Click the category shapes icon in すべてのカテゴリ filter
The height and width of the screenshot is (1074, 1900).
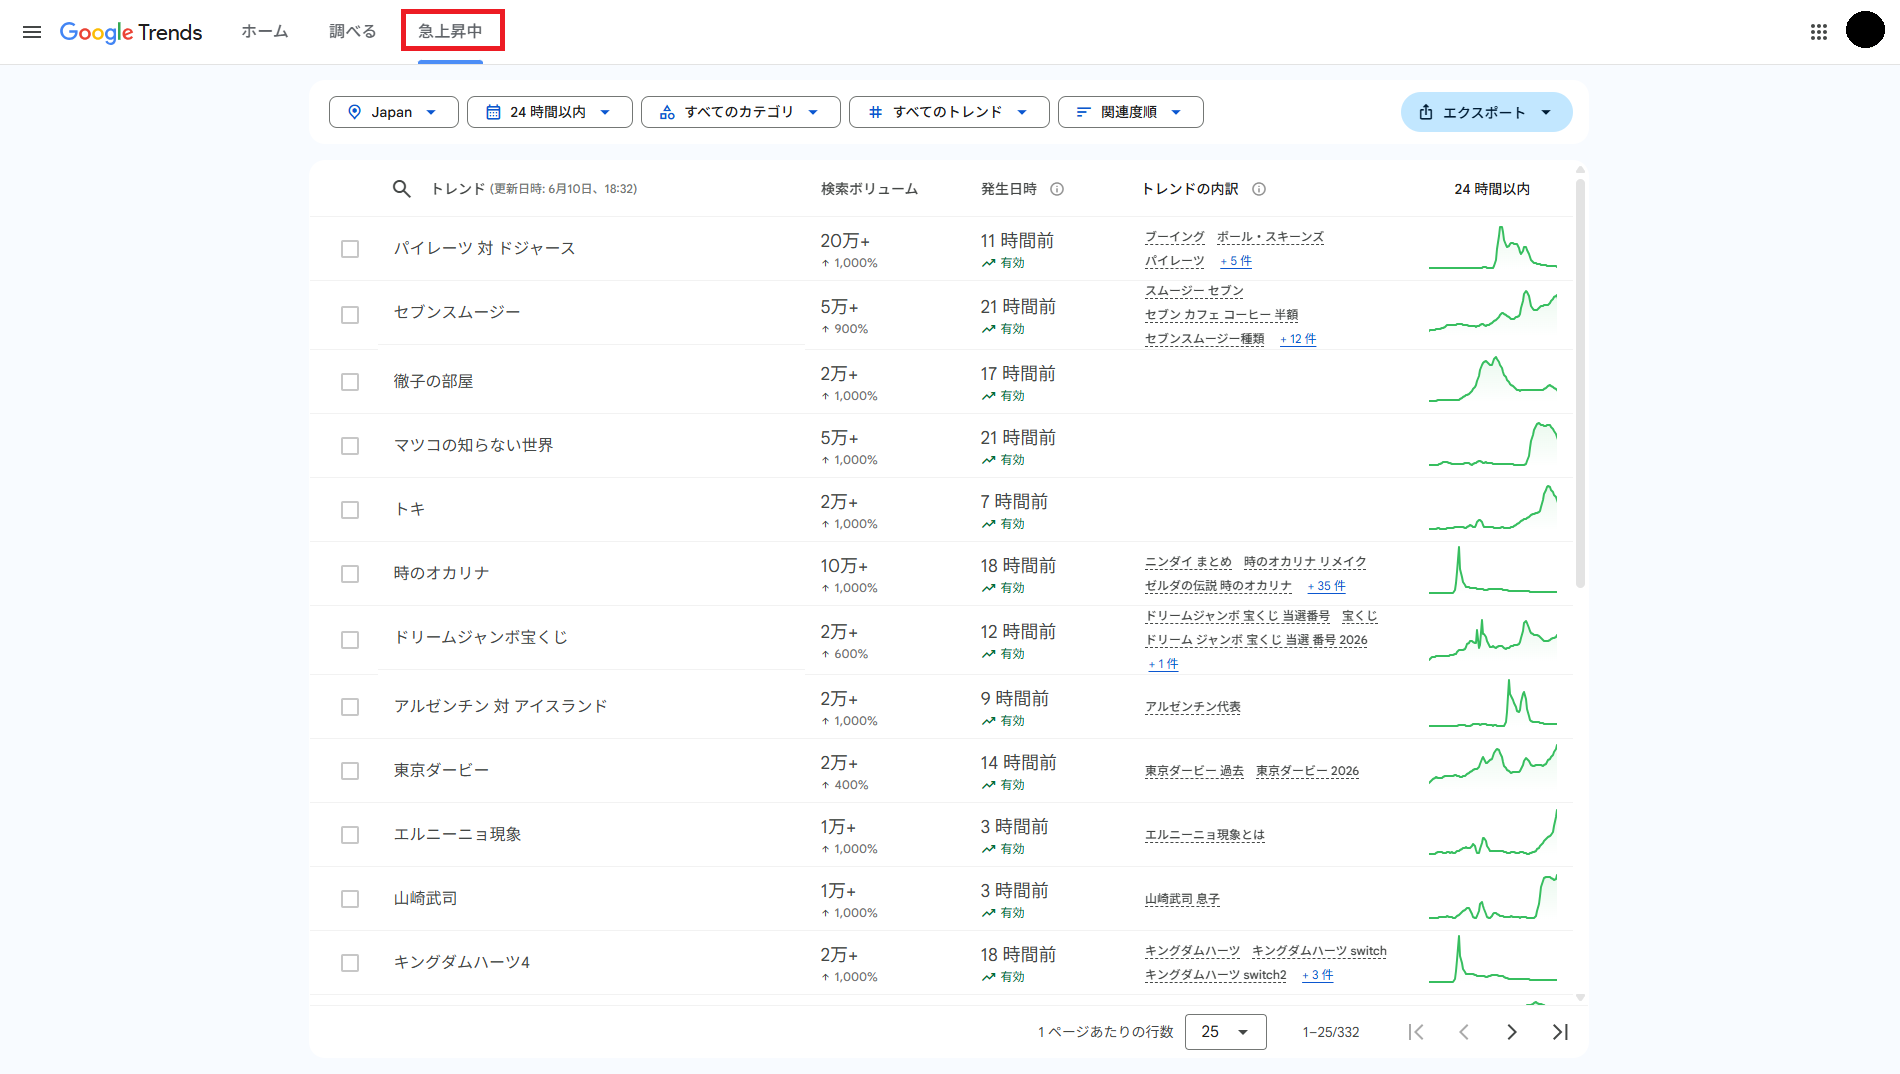coord(667,112)
